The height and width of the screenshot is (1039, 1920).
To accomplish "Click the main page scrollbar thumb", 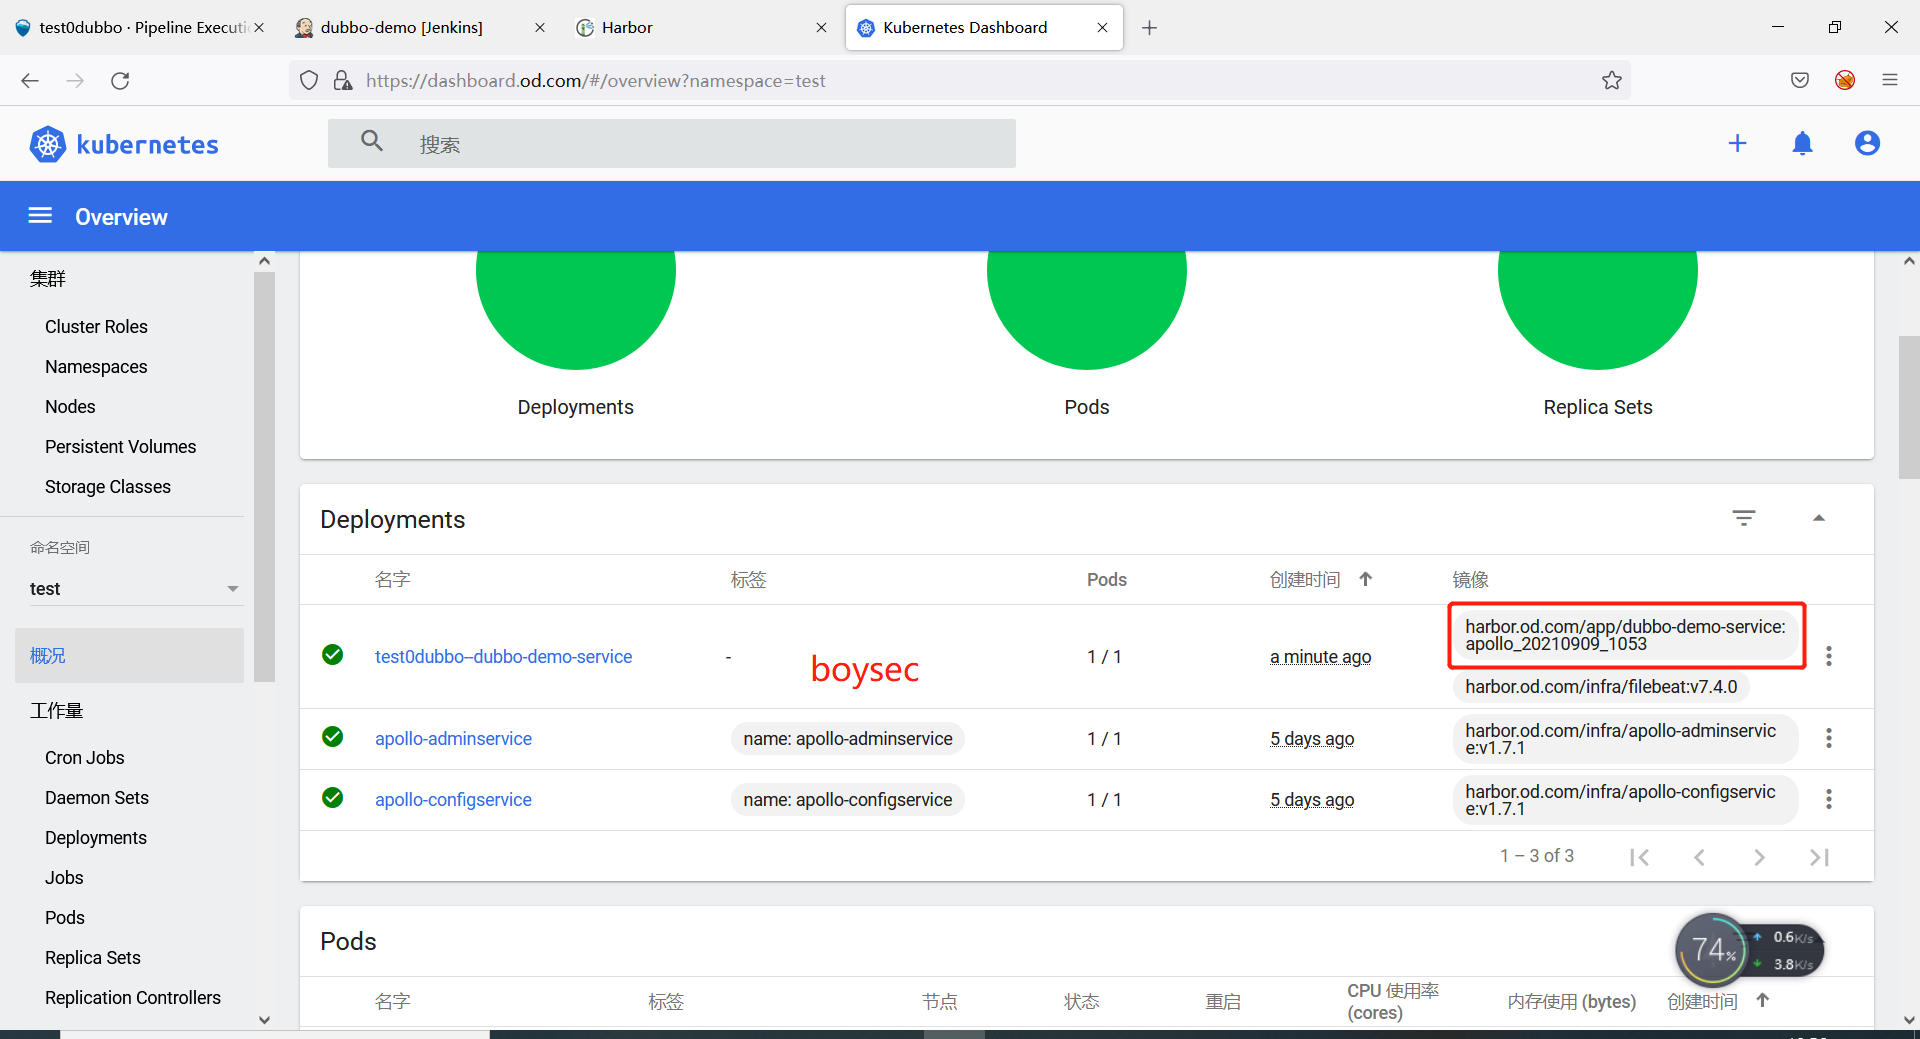I will coord(1909,408).
